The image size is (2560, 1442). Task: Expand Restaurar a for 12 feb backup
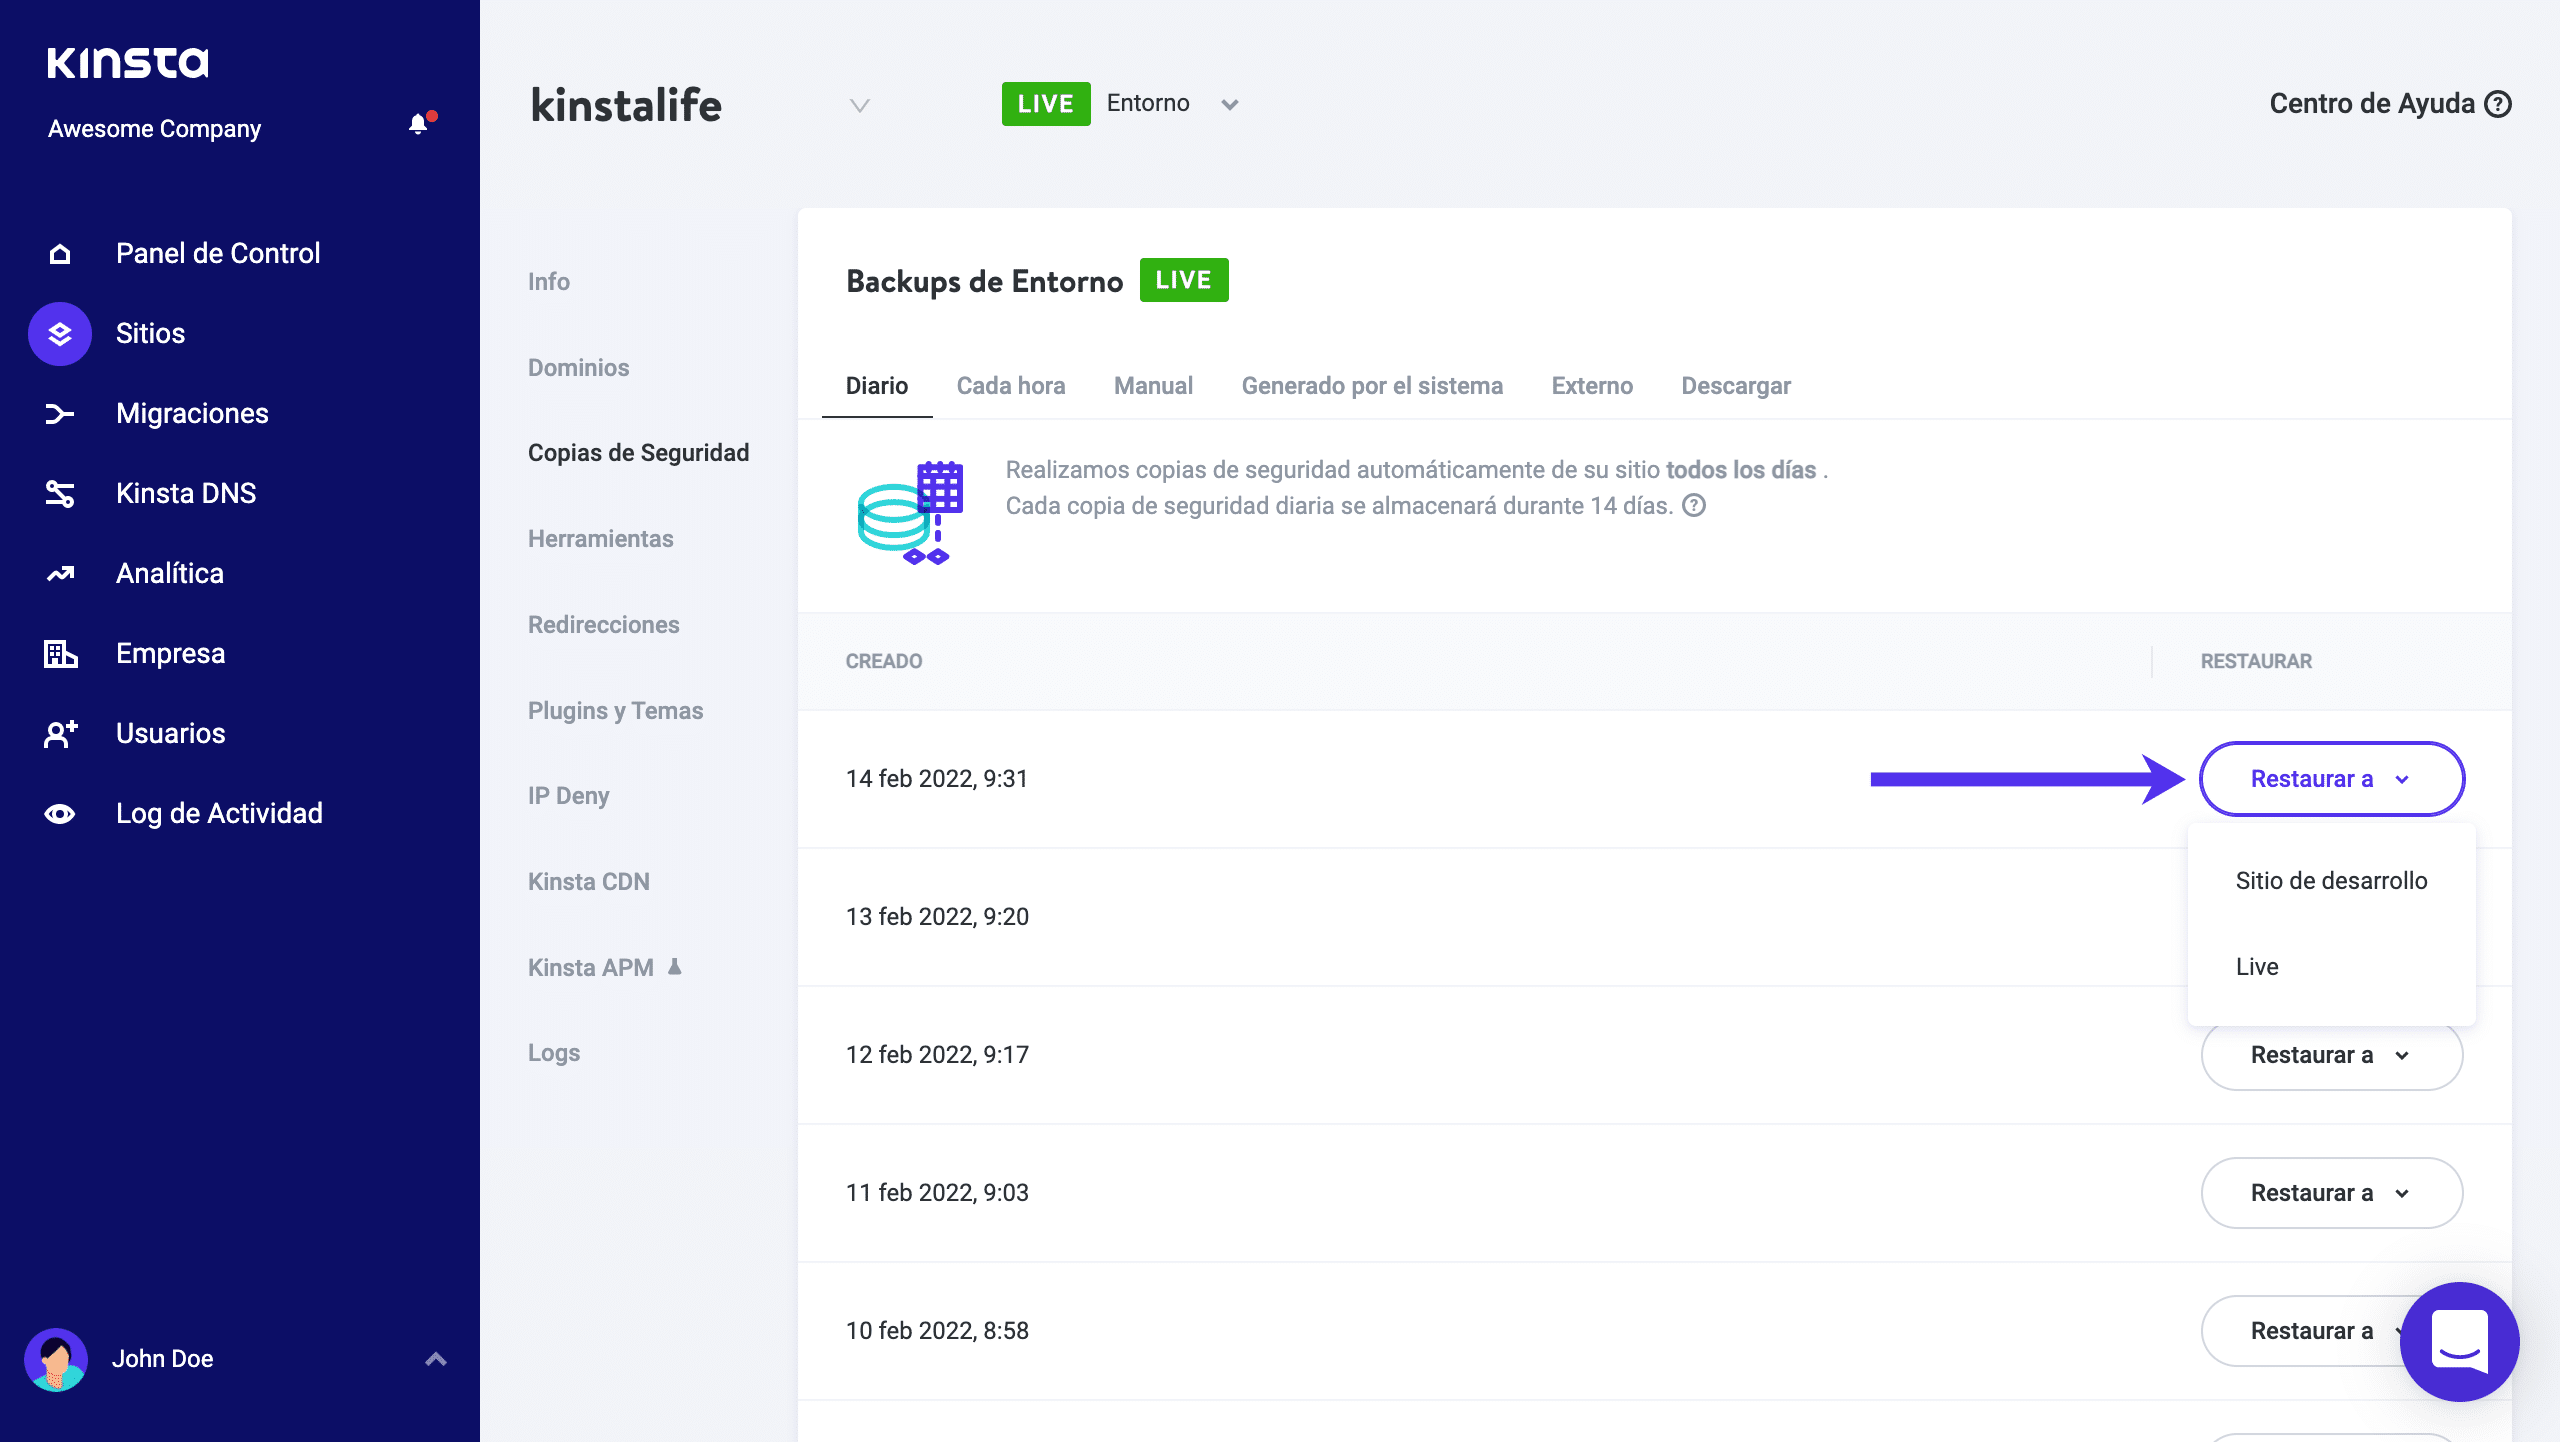point(2331,1055)
